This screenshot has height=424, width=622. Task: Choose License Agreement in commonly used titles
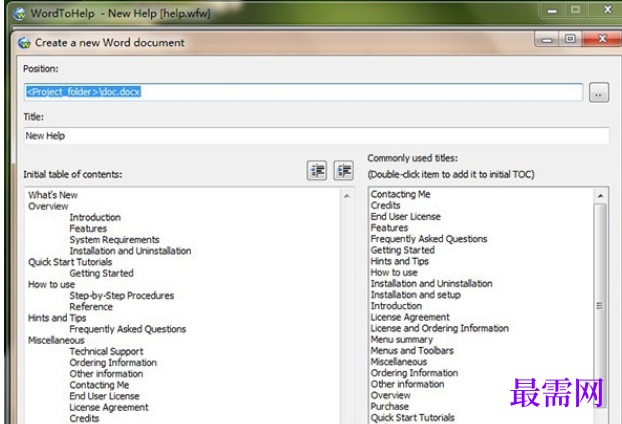410,317
